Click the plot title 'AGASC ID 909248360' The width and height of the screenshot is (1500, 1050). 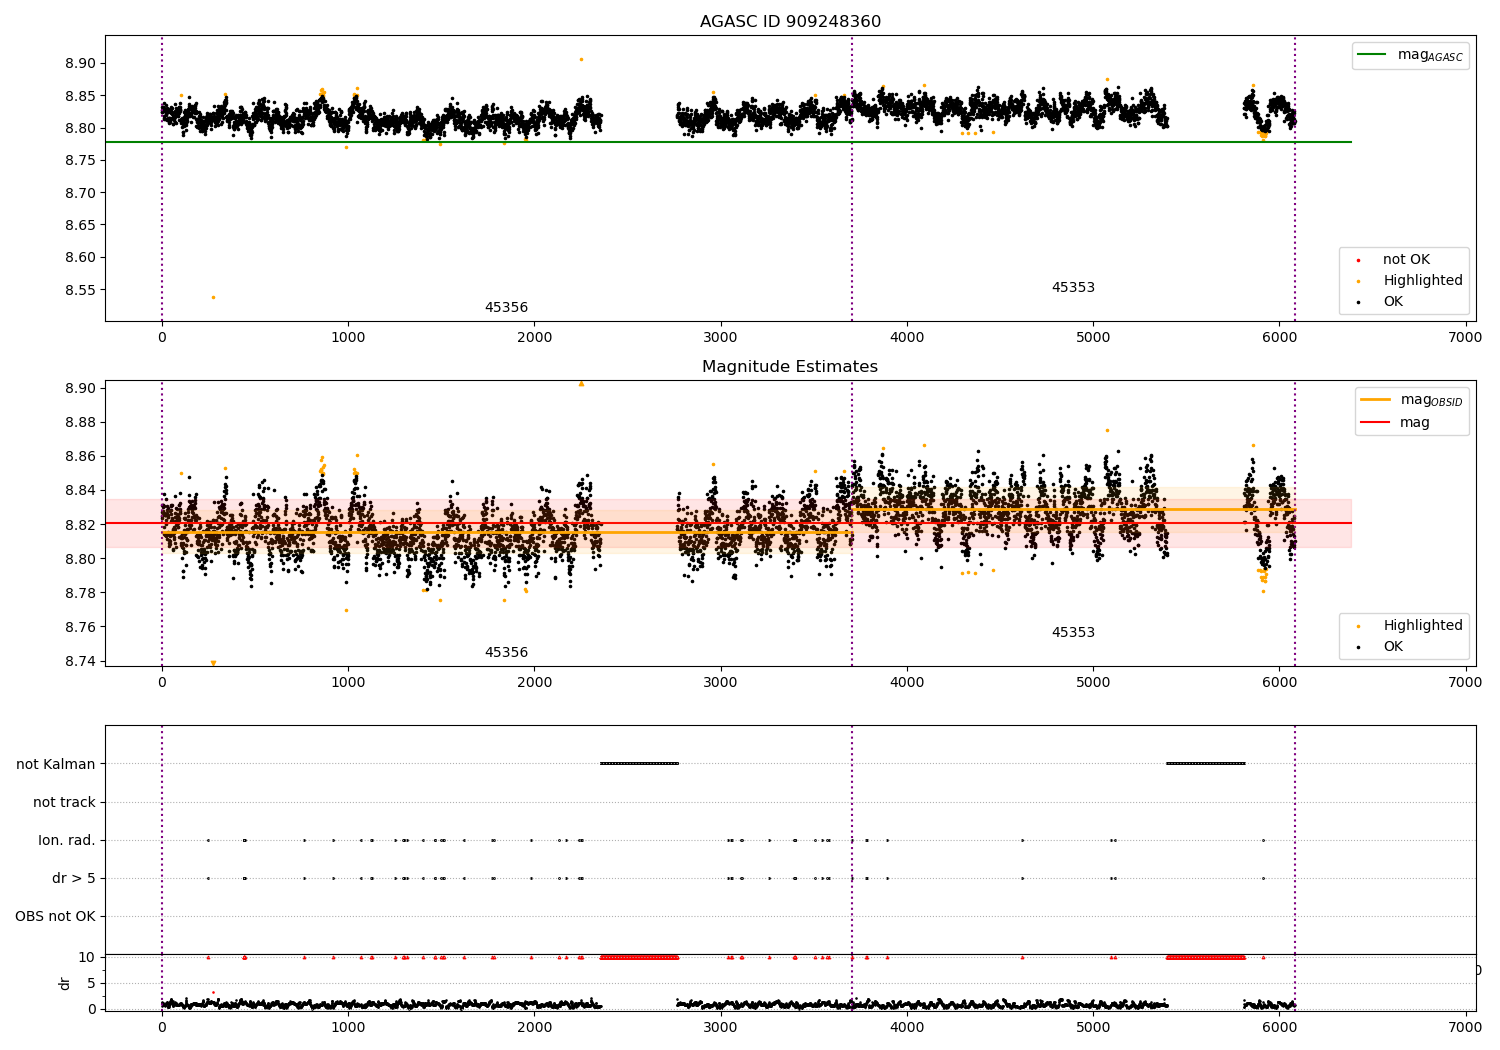tap(790, 22)
